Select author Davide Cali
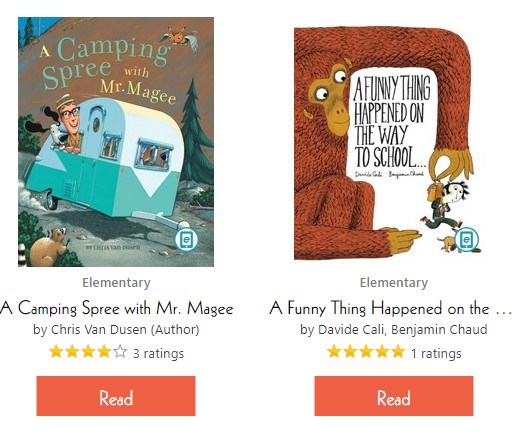This screenshot has width=520, height=437. pyautogui.click(x=351, y=330)
